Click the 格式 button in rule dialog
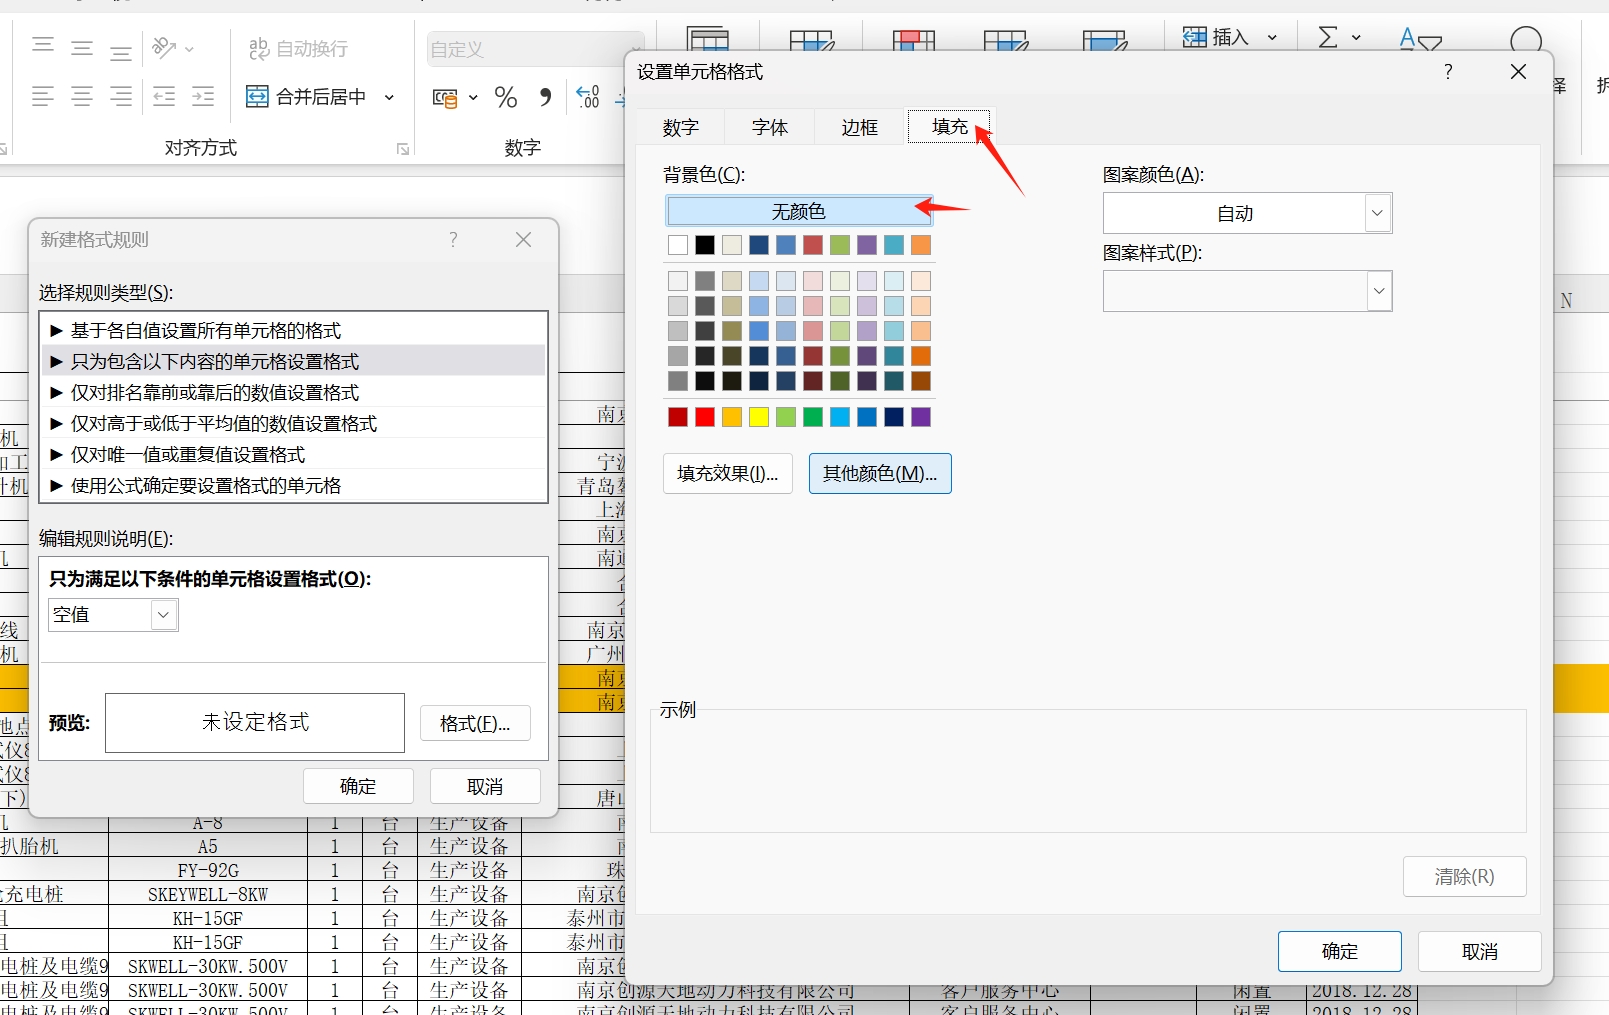This screenshot has width=1609, height=1015. pyautogui.click(x=475, y=723)
